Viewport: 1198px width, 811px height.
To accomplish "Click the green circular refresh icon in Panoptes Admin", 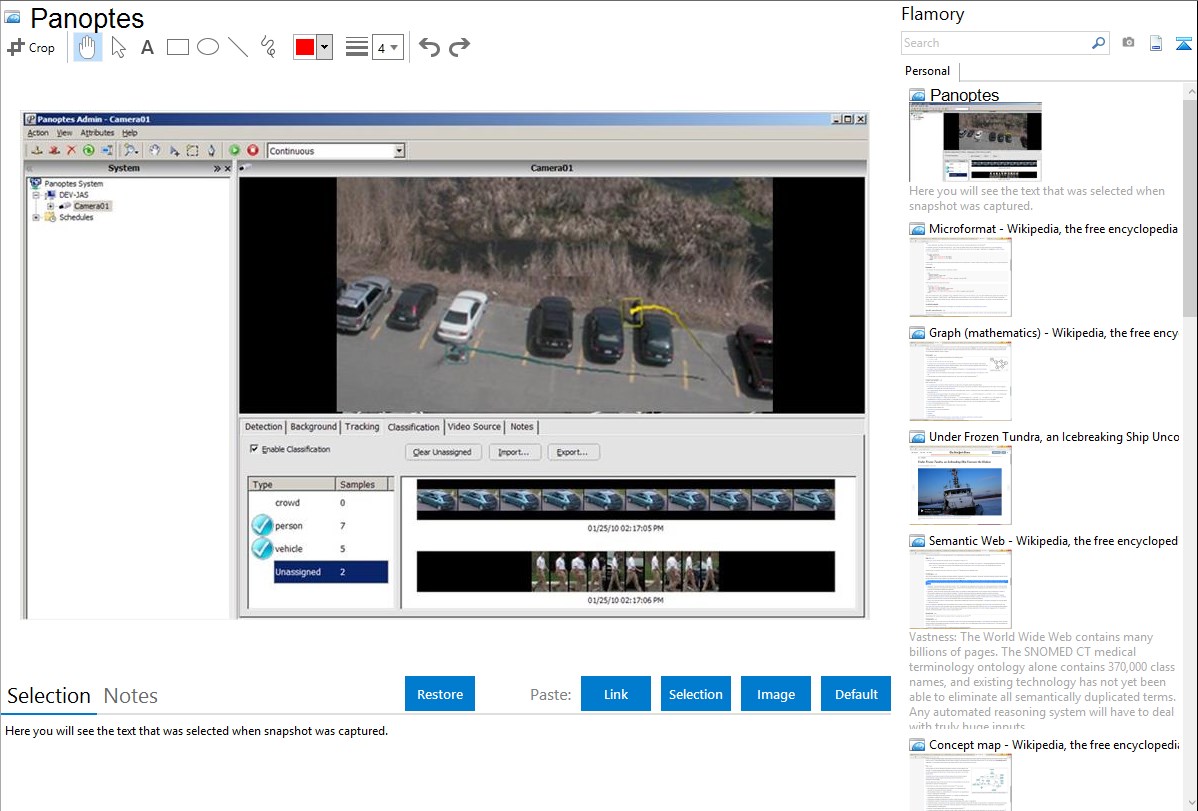I will (x=89, y=151).
